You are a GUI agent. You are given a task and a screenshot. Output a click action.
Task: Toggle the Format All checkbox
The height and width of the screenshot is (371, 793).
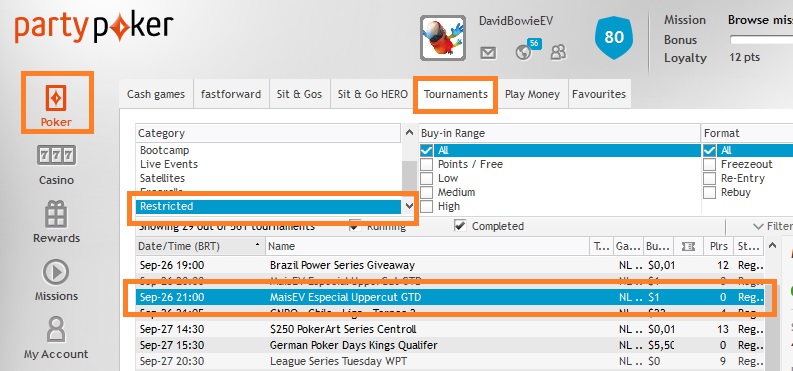click(710, 150)
